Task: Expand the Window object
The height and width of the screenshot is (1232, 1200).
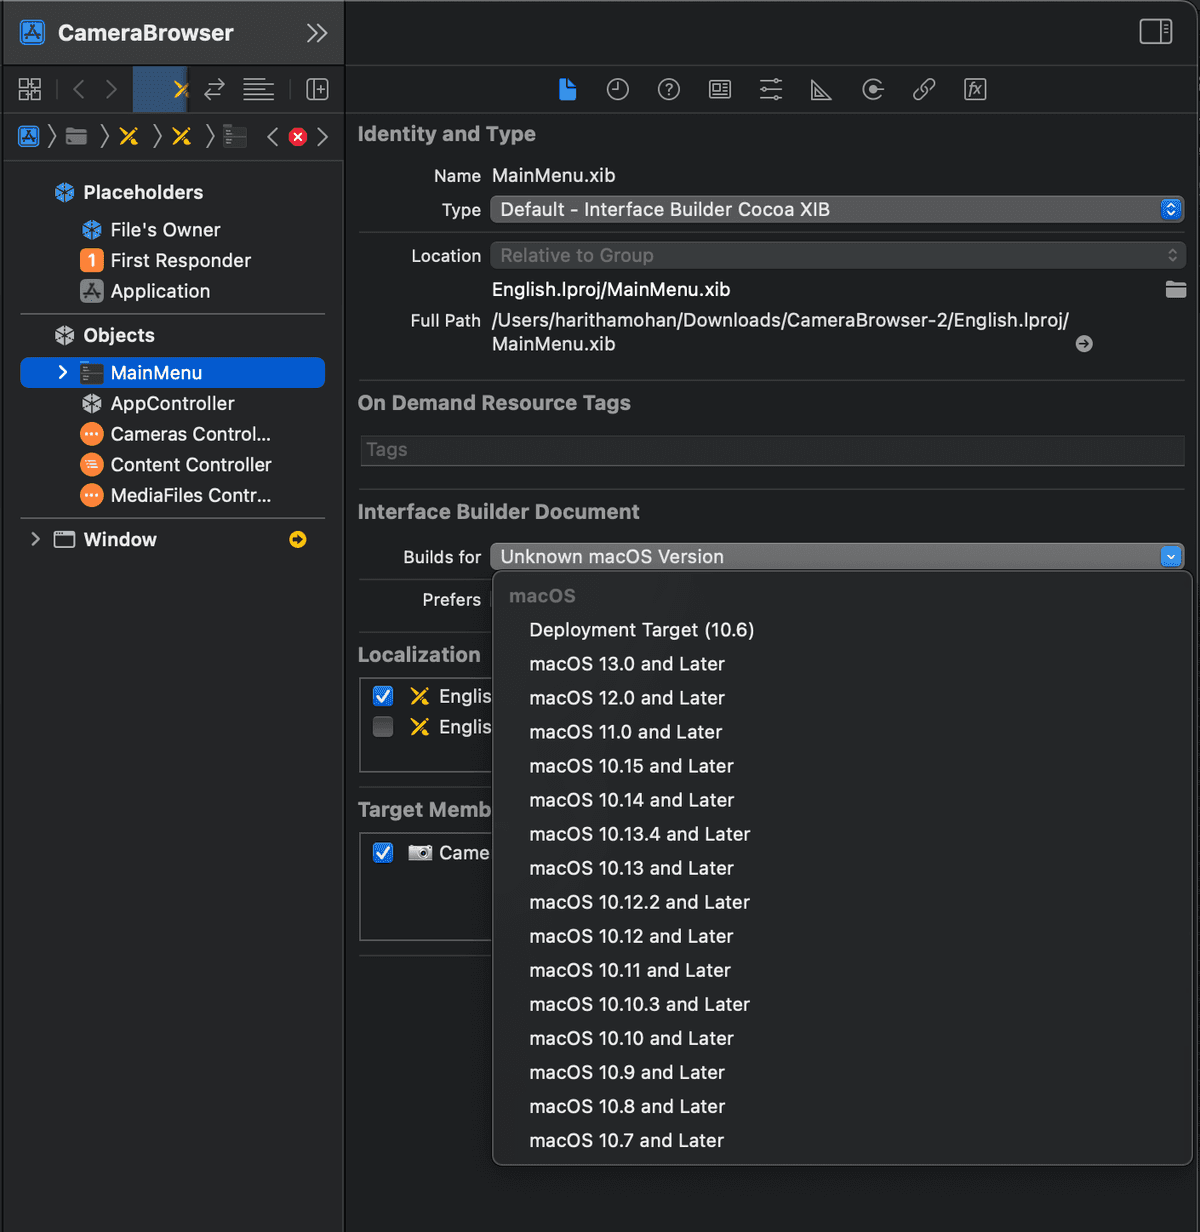Action: tap(36, 540)
